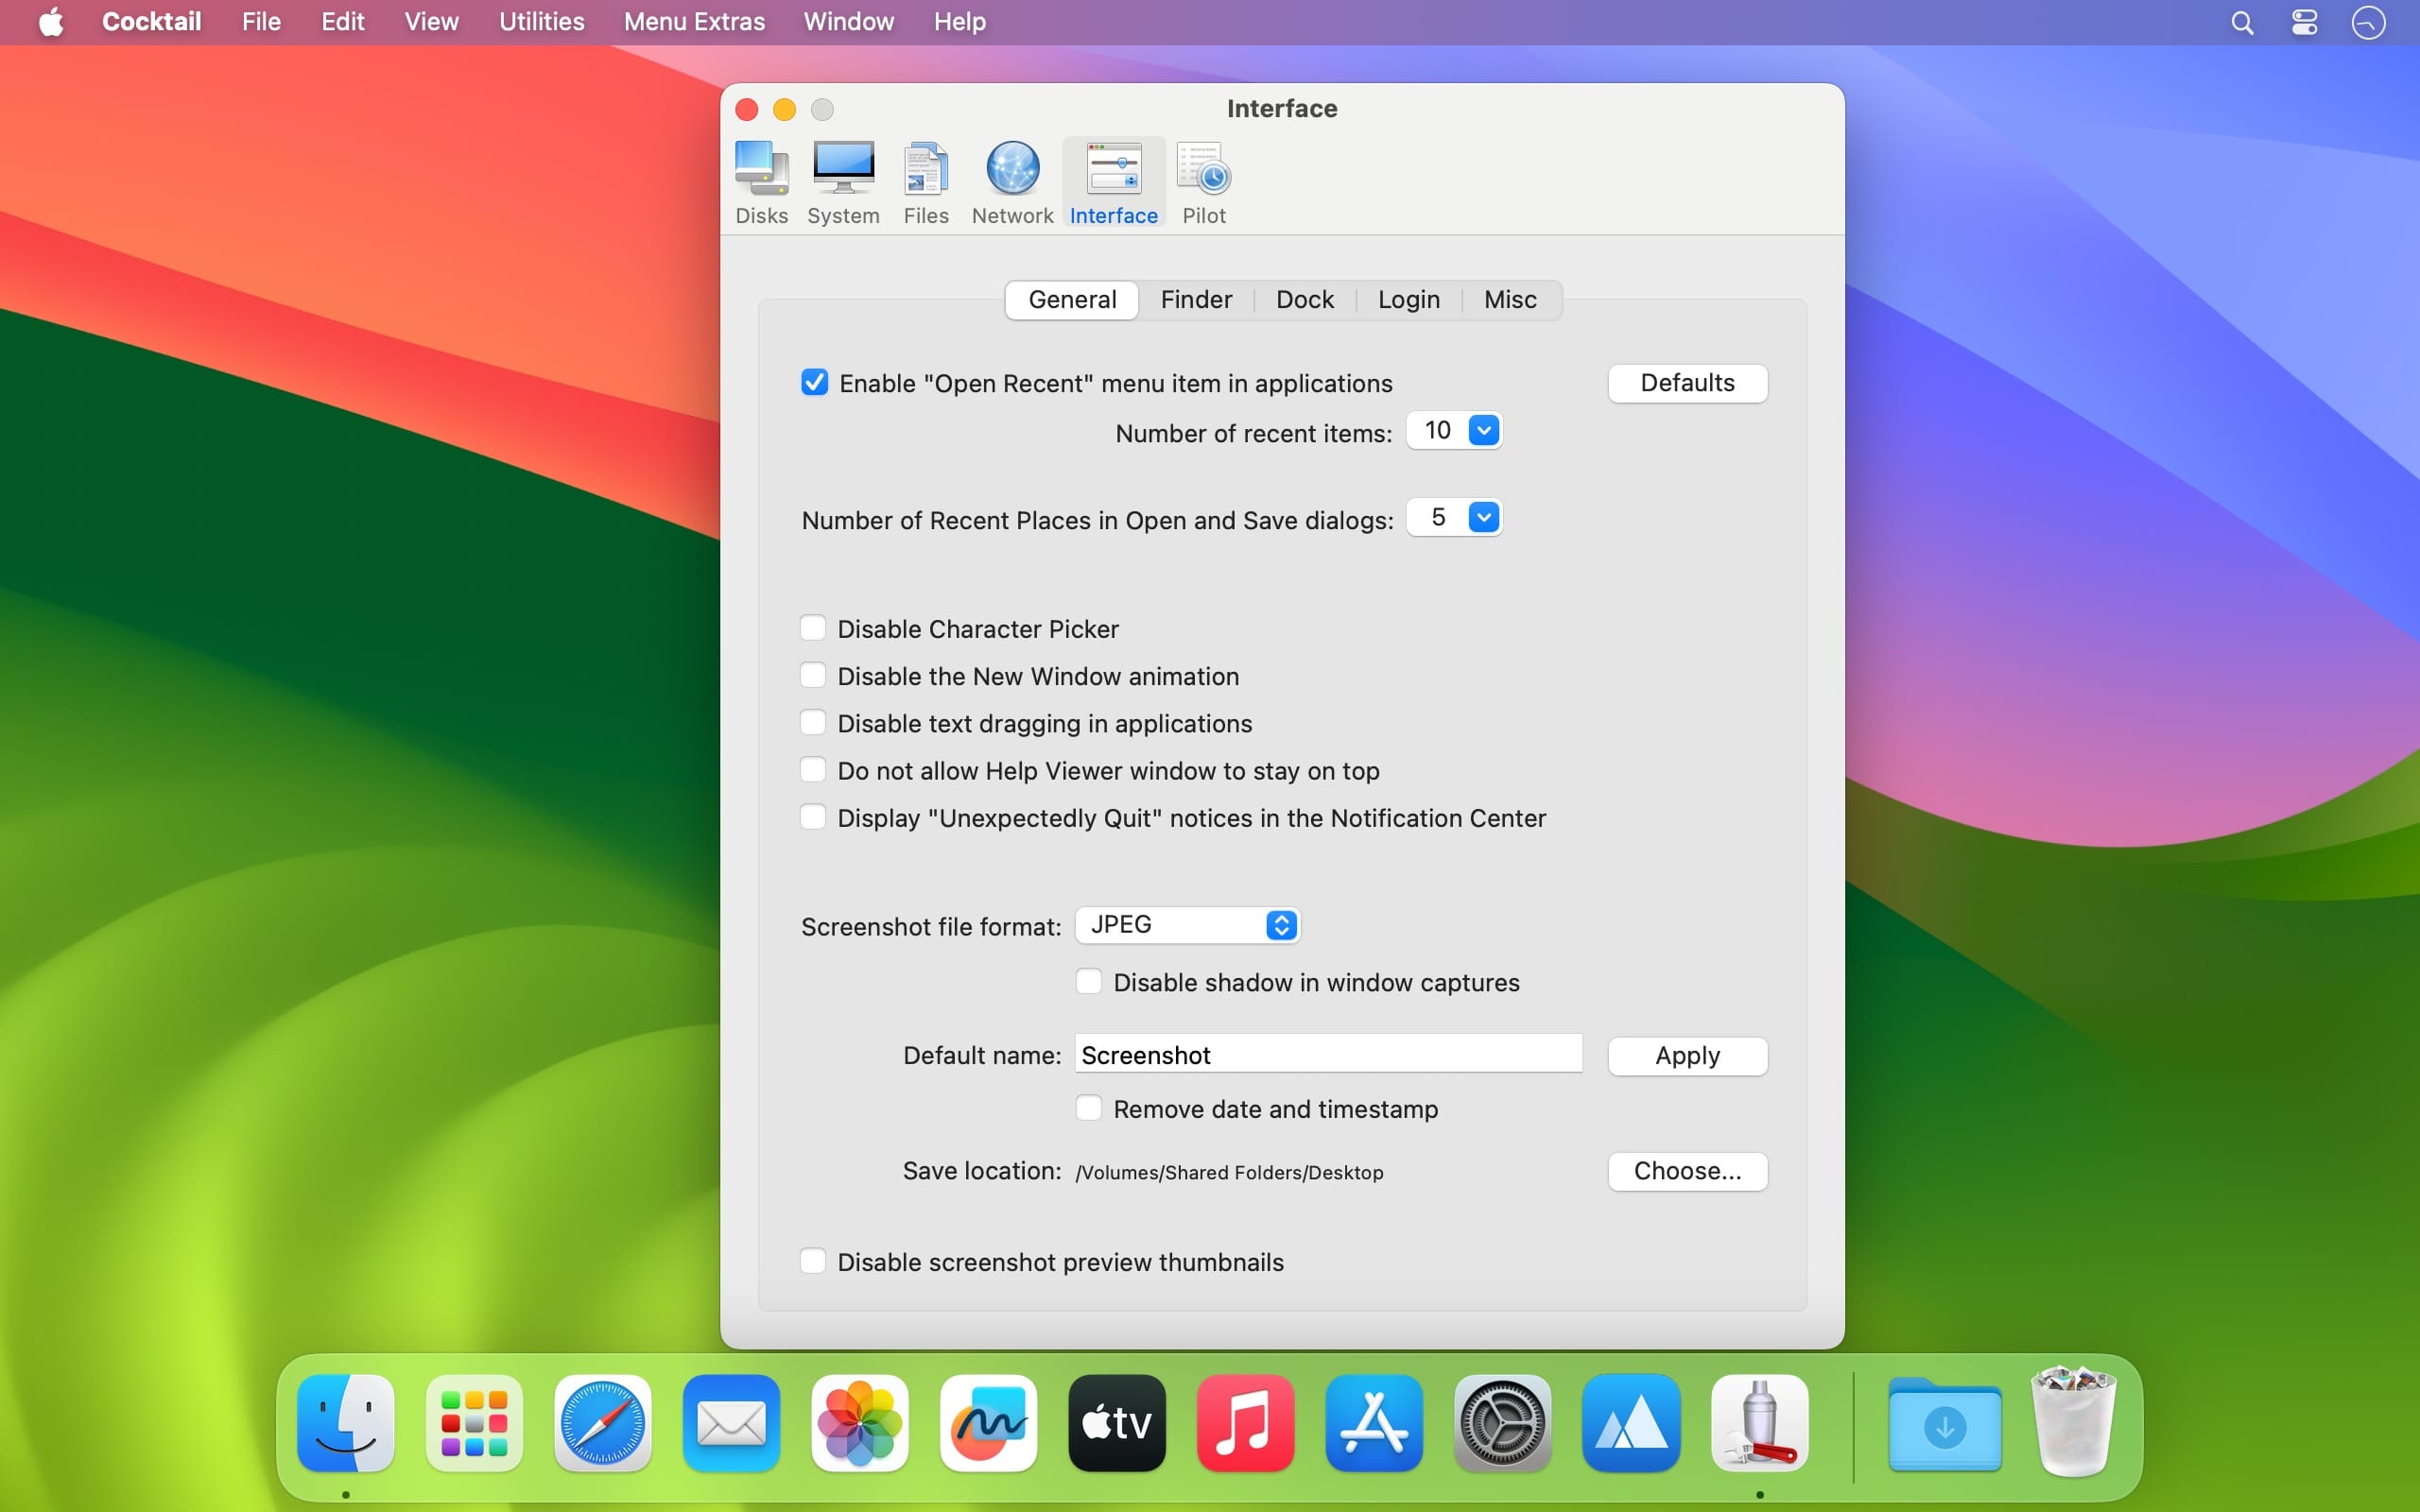The image size is (2420, 1512).
Task: Check Disable screenshot preview thumbnails
Action: click(813, 1261)
